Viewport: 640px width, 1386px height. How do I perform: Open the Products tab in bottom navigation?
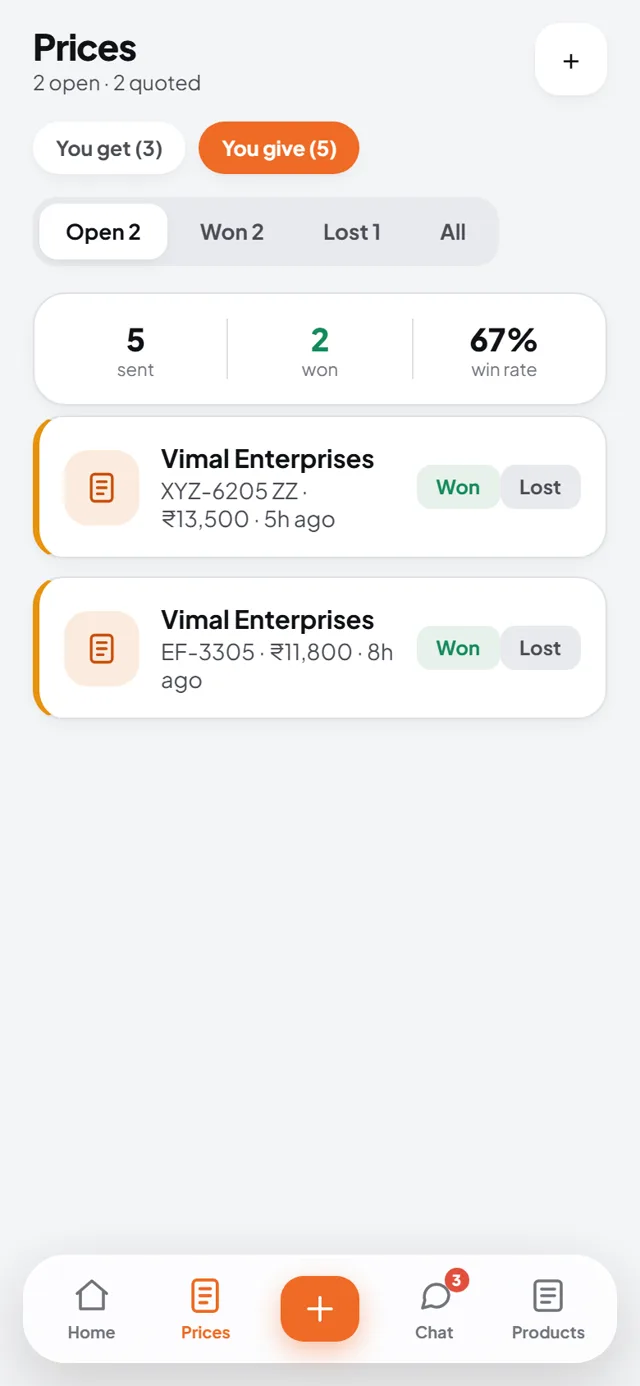coord(548,1309)
